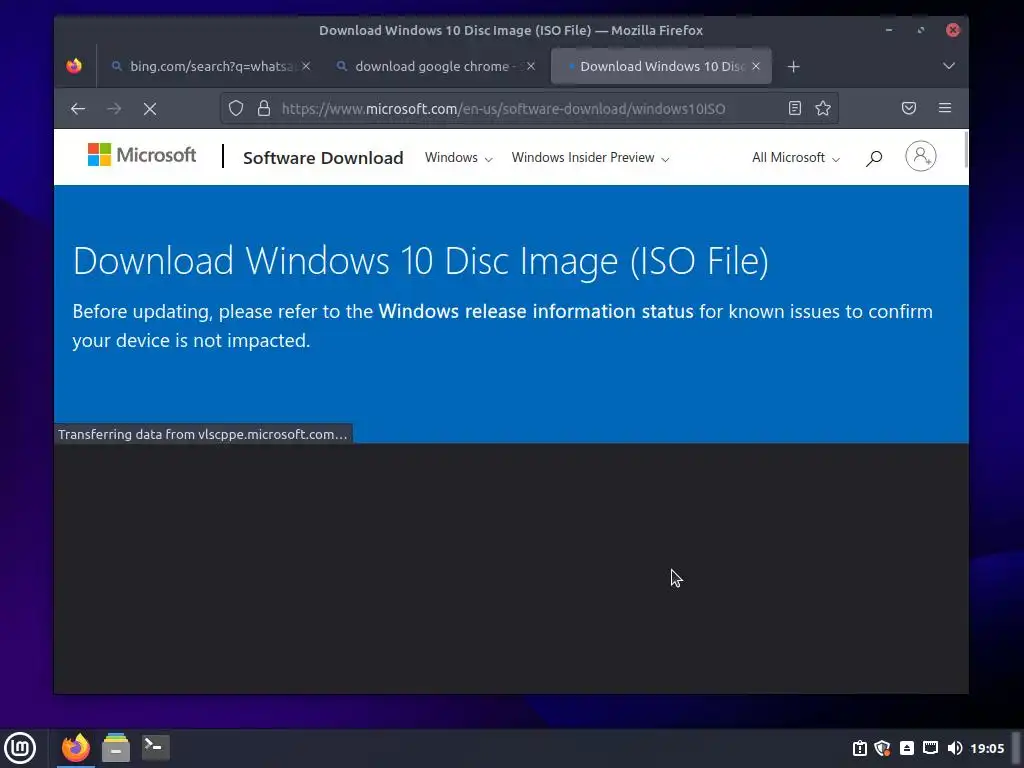Click the Microsoft logo
This screenshot has height=768, width=1024.
coord(142,155)
